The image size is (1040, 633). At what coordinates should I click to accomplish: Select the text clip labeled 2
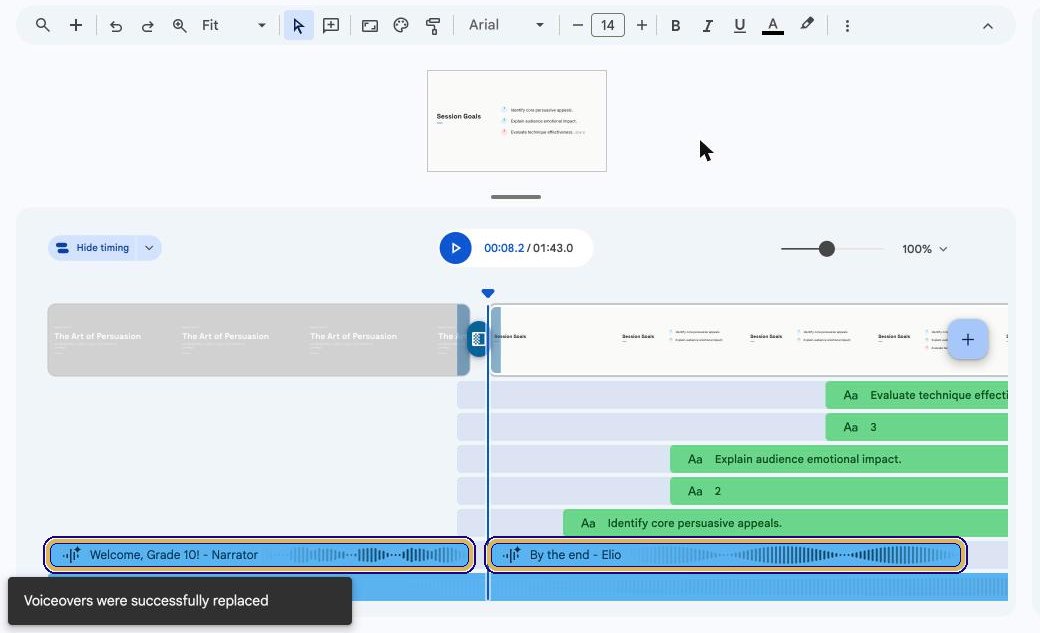point(839,491)
